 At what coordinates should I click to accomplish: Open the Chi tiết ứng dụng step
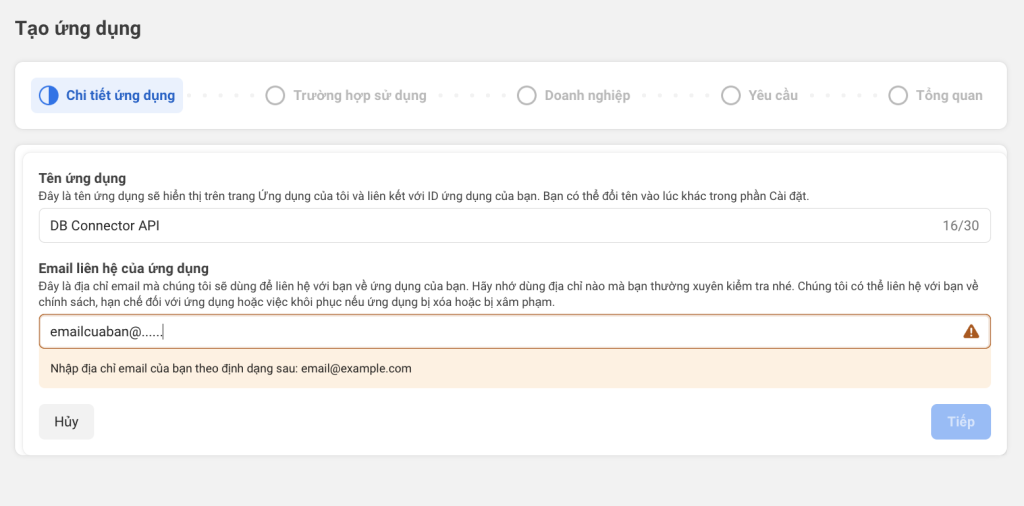[120, 96]
